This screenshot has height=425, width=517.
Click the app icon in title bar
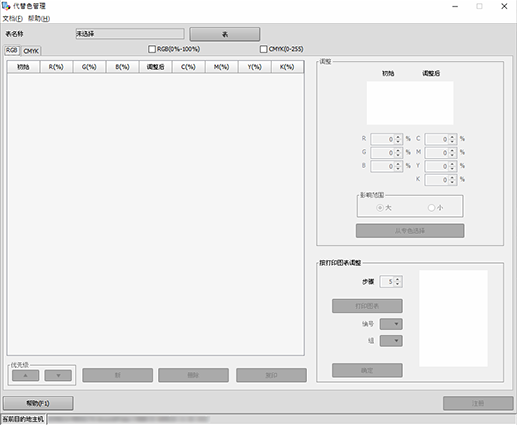6,6
